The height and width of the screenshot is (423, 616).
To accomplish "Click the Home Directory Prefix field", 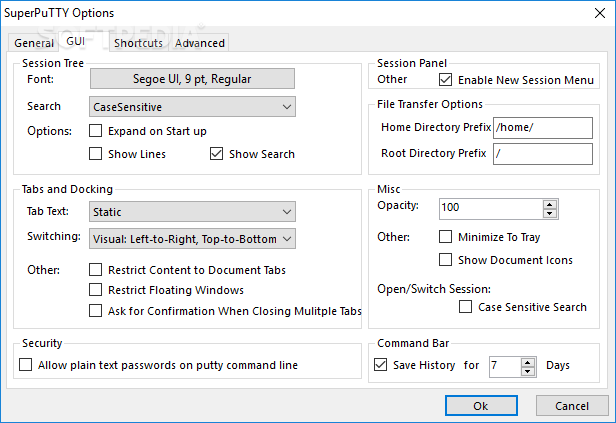I will tap(543, 128).
